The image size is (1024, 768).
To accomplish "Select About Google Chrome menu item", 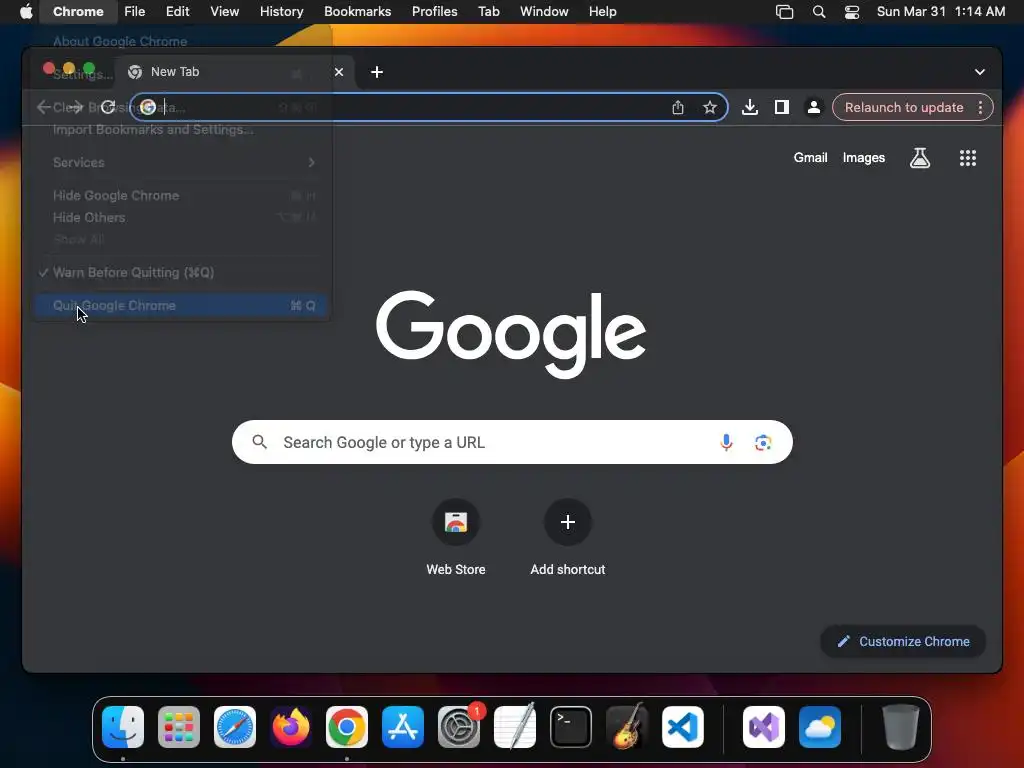I will pyautogui.click(x=181, y=41).
